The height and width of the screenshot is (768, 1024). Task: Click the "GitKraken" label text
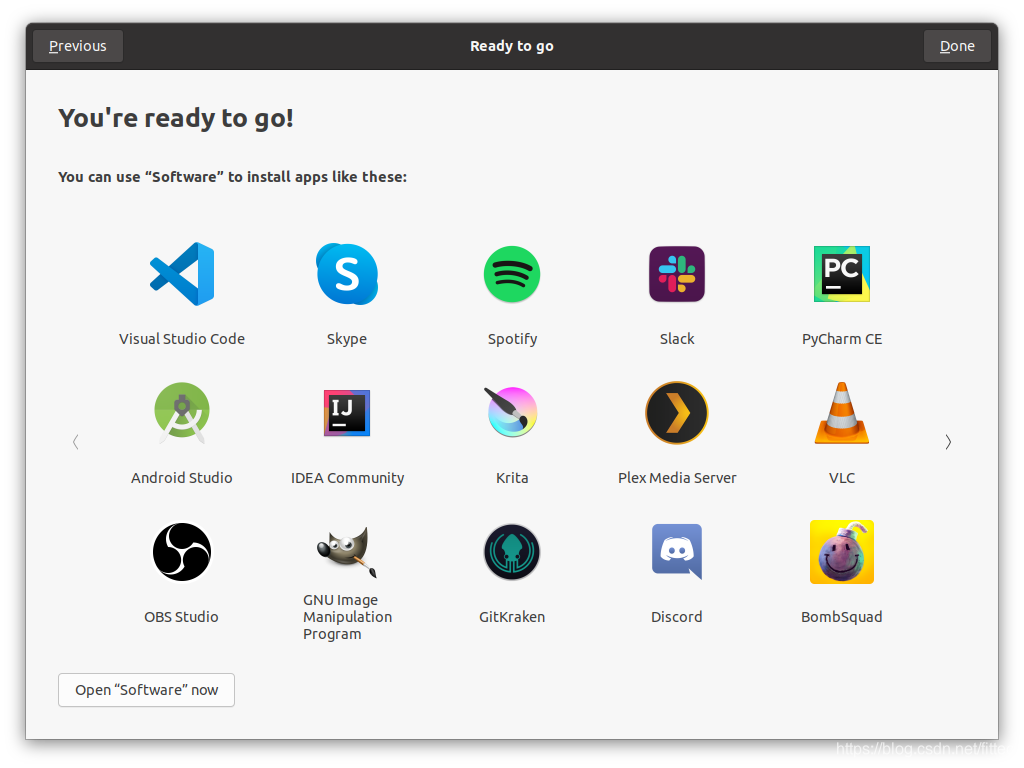(x=512, y=617)
